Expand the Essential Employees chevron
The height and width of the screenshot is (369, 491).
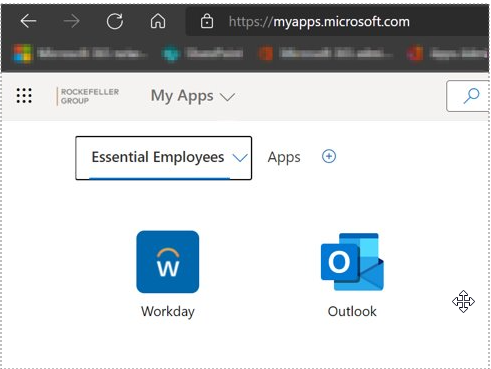coord(240,157)
